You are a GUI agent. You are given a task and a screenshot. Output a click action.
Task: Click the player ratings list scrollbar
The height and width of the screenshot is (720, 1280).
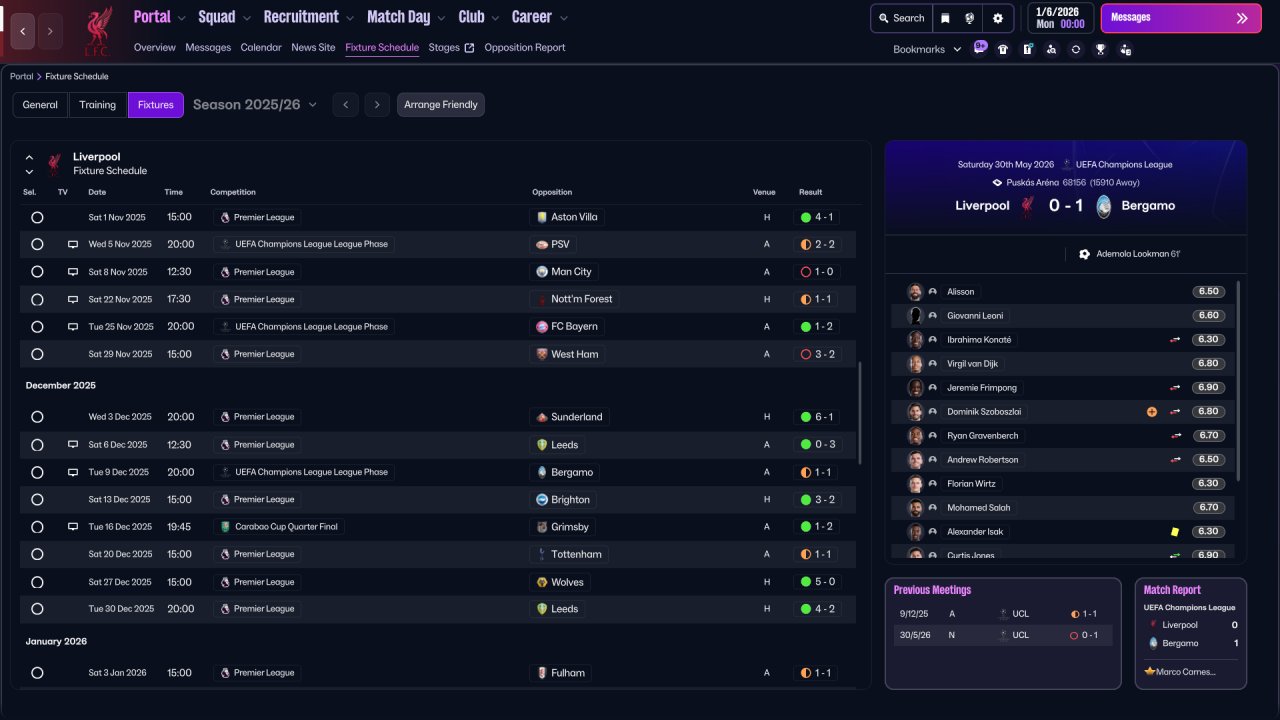click(1238, 380)
